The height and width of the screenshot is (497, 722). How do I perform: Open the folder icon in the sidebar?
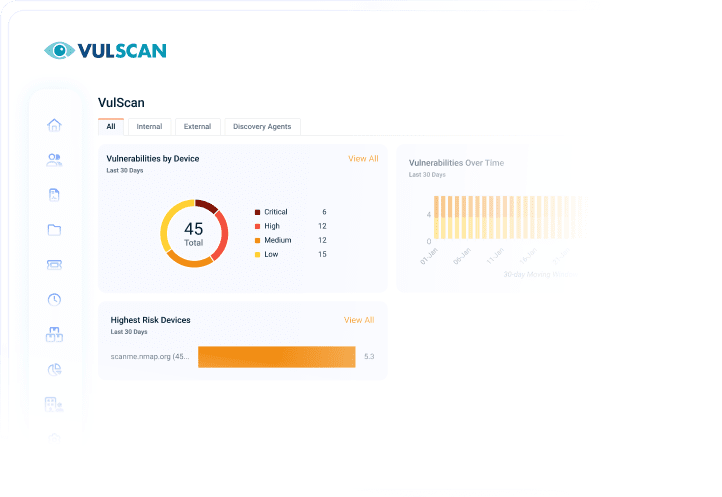coord(54,230)
